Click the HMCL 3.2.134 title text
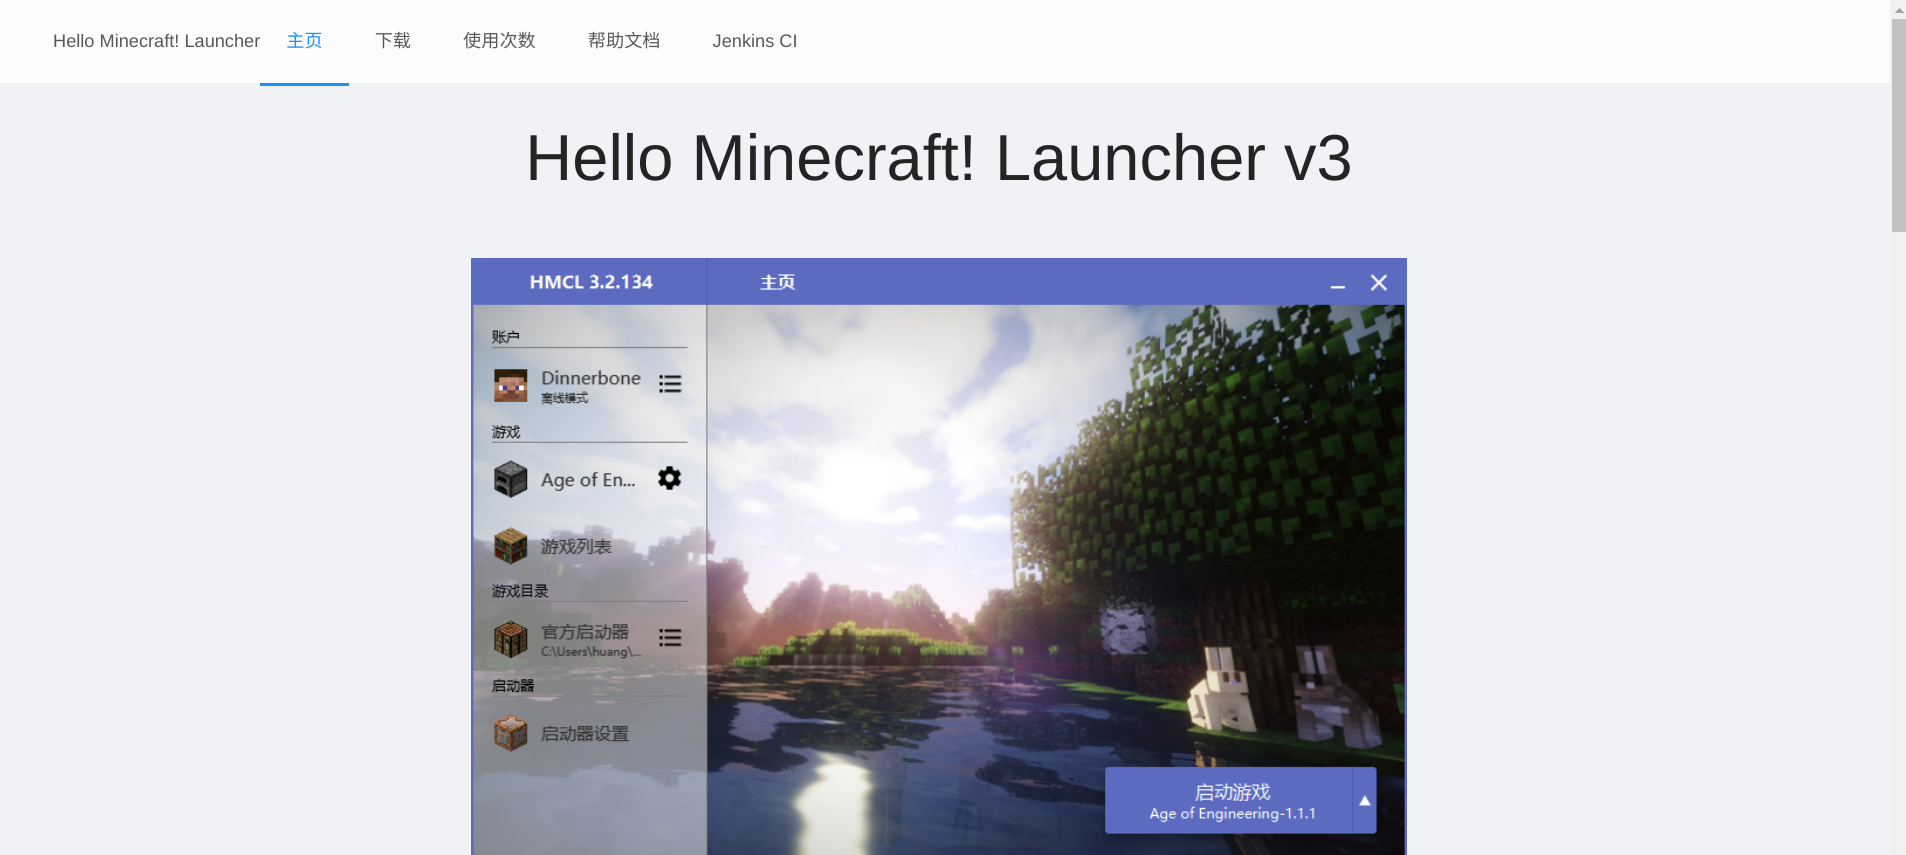This screenshot has width=1906, height=855. tap(591, 282)
